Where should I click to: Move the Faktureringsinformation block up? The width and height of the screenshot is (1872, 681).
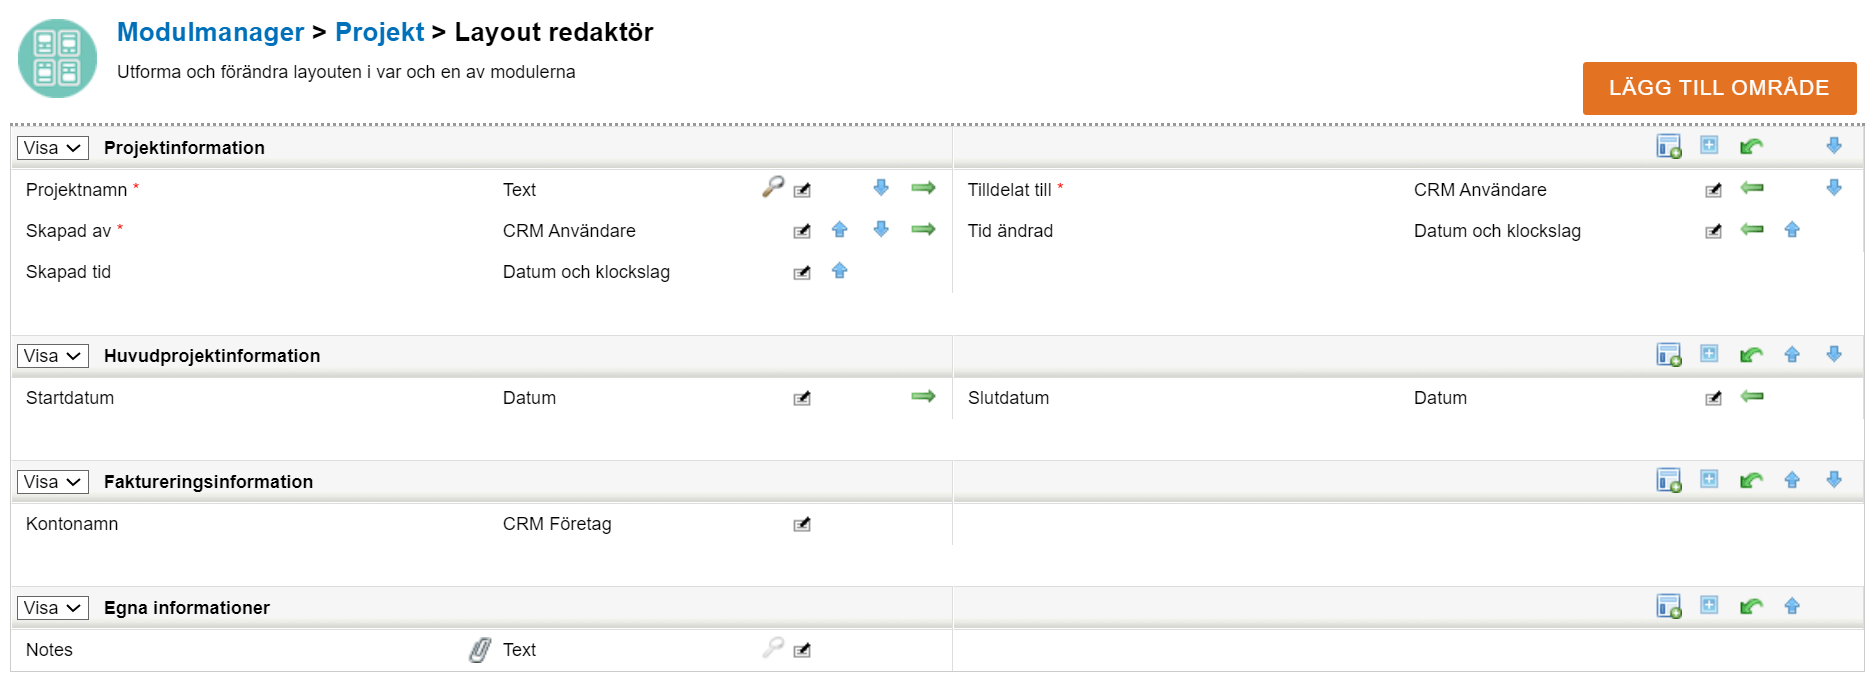coord(1792,481)
